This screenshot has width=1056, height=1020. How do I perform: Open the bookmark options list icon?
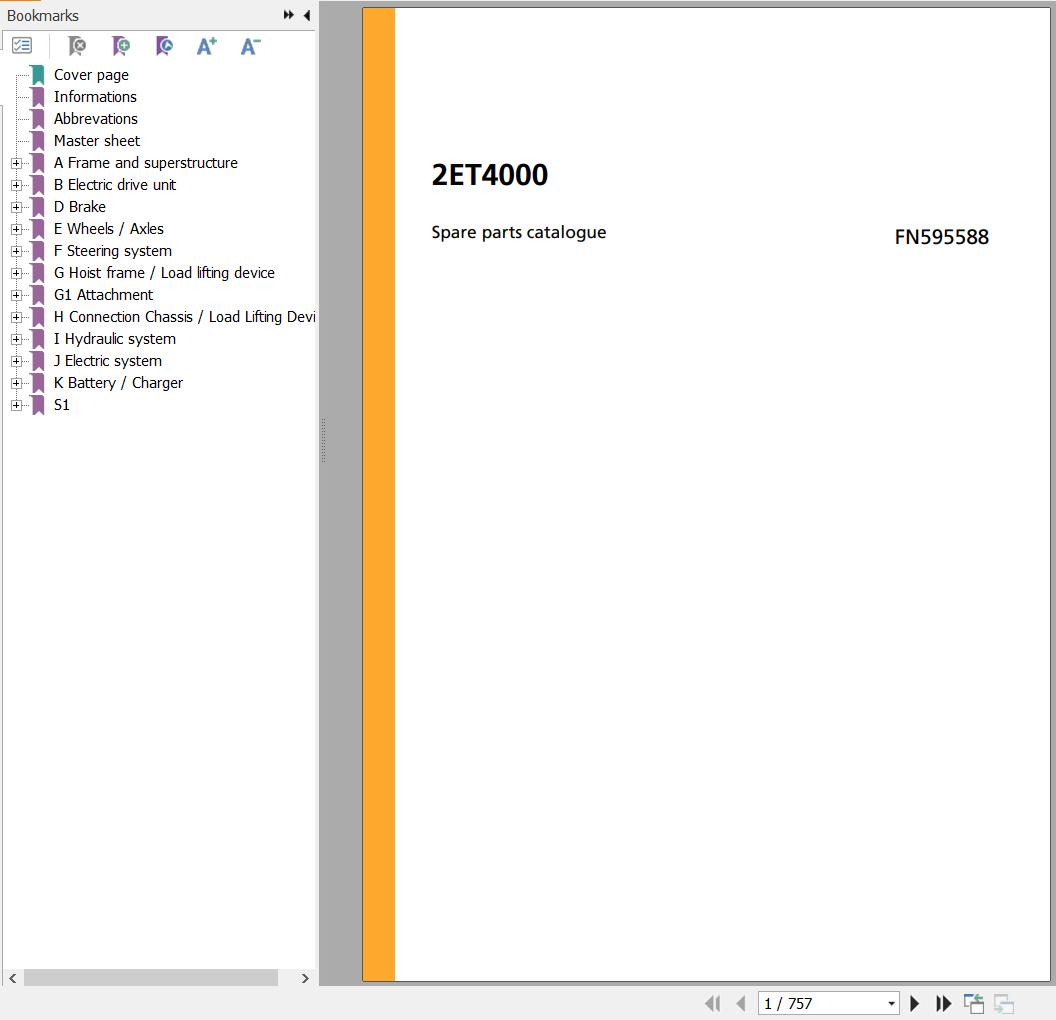[x=22, y=46]
